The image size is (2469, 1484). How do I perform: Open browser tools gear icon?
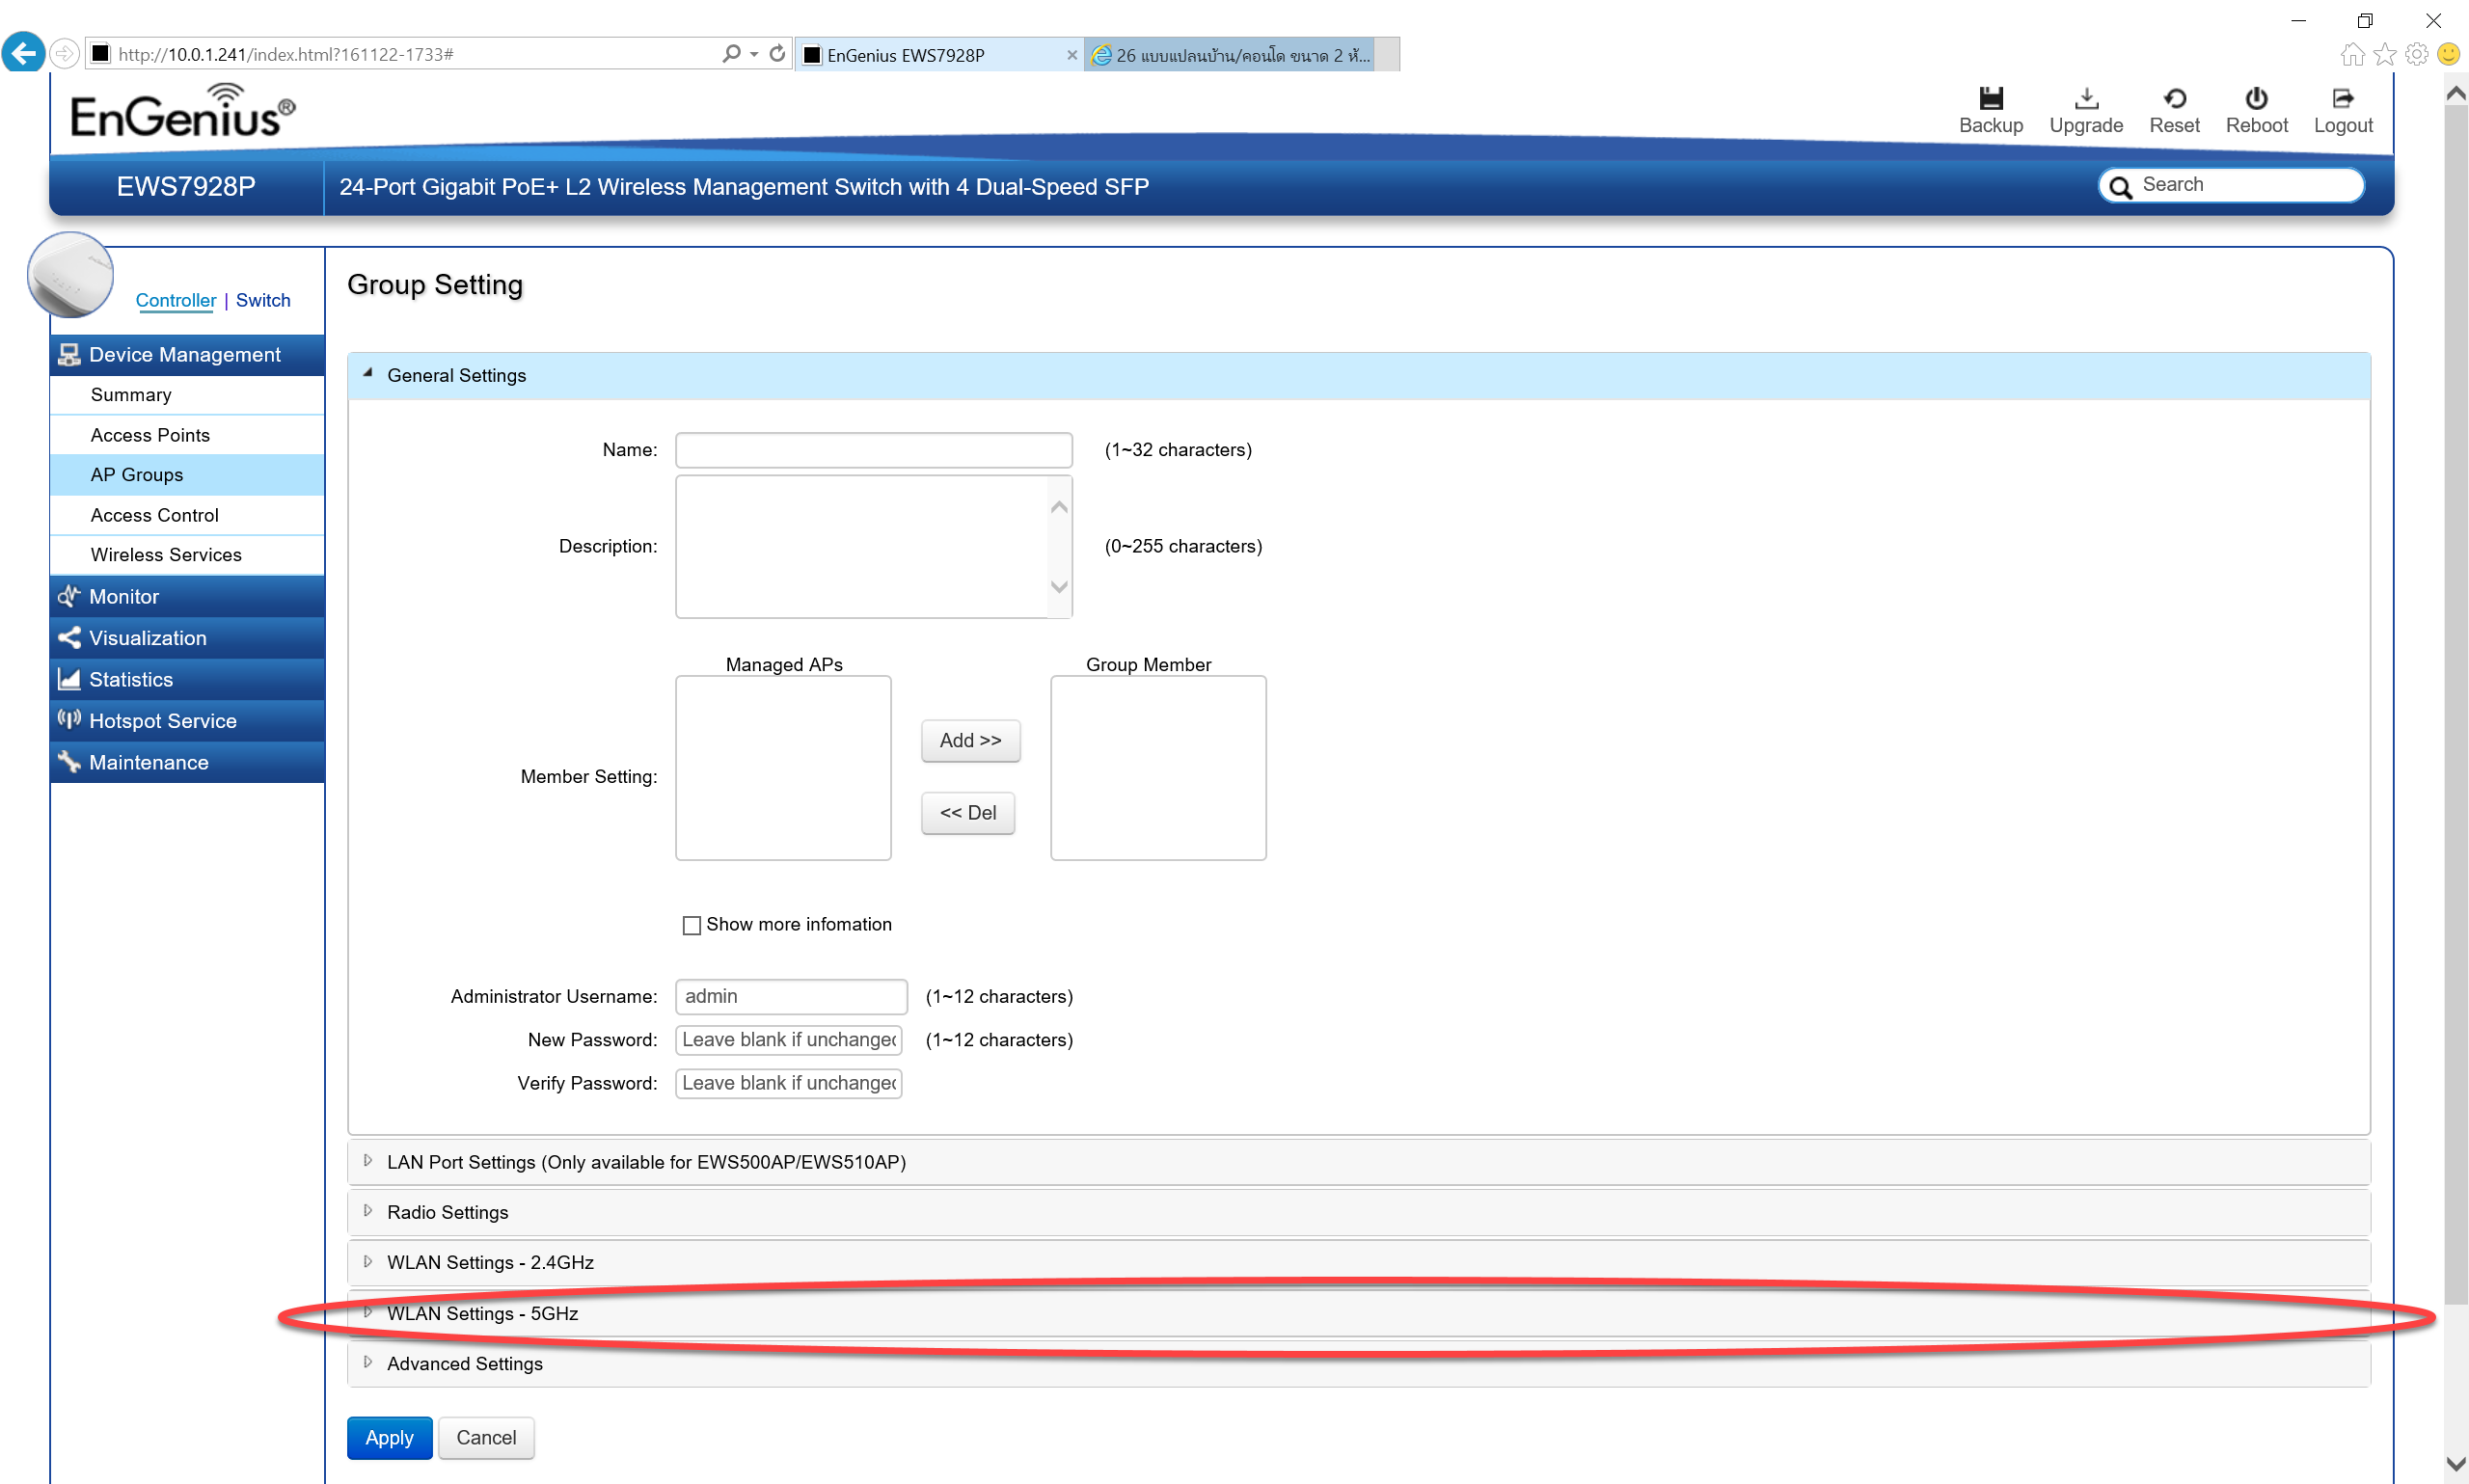pos(2416,54)
